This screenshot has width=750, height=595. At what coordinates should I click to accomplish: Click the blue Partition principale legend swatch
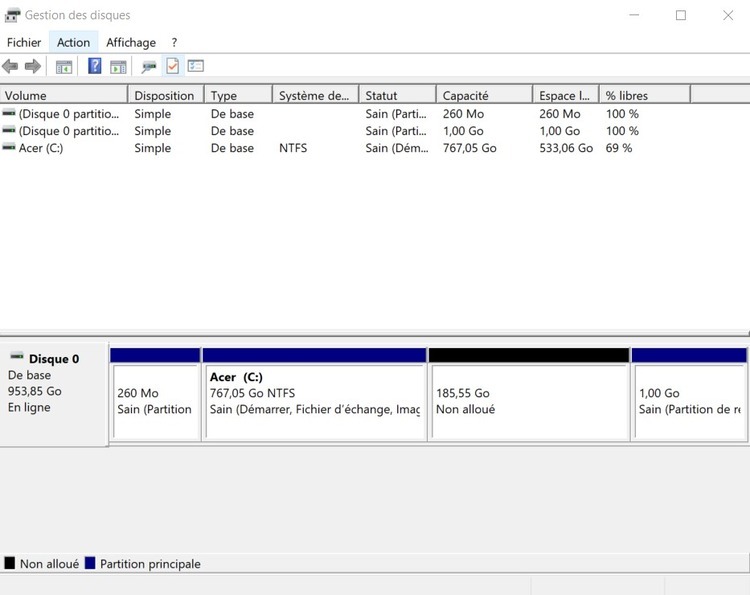coord(90,564)
